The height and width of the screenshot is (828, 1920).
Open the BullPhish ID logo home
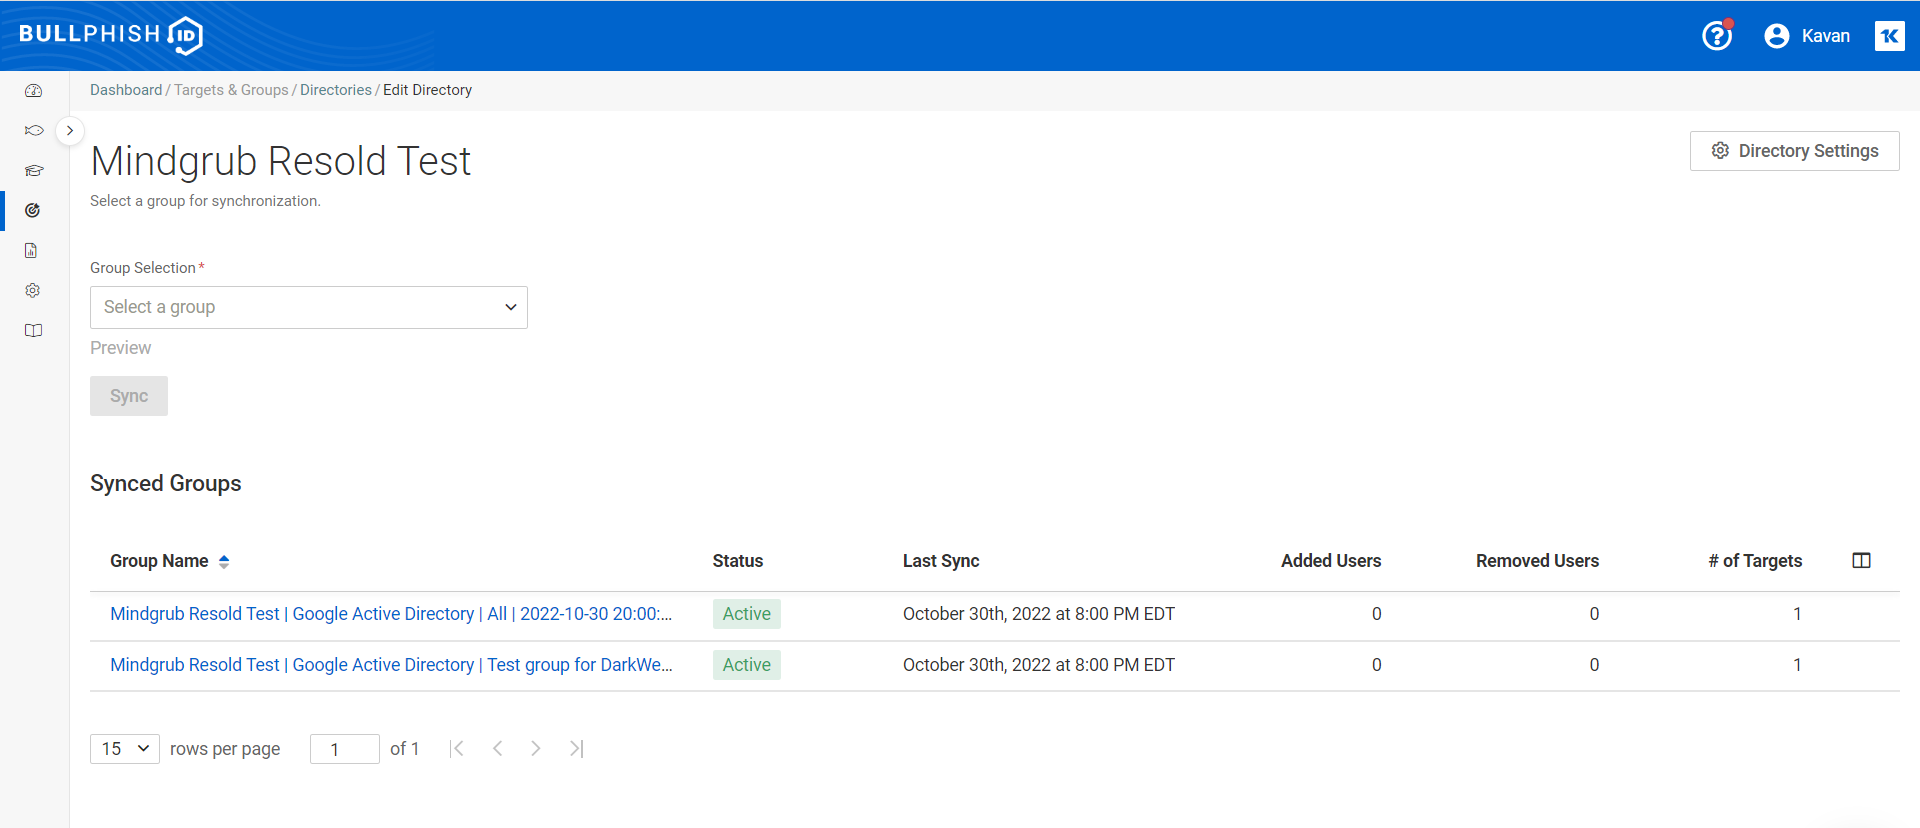[x=111, y=35]
